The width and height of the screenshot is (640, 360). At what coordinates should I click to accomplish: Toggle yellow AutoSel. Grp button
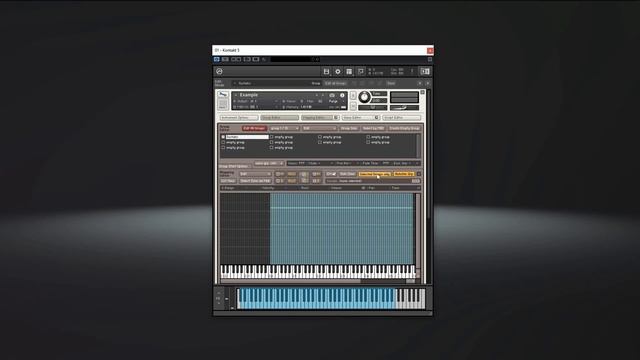404,174
